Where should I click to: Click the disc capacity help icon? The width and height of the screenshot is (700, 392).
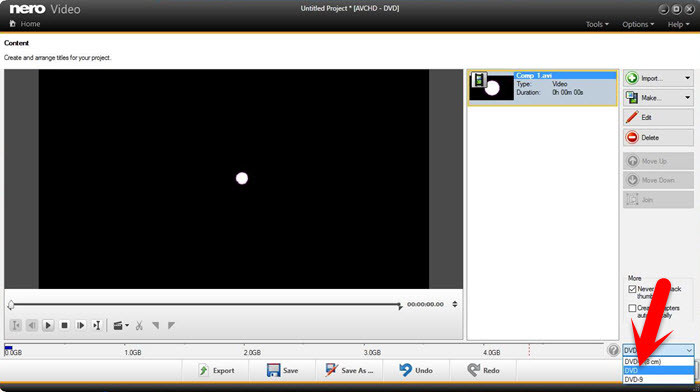point(613,350)
